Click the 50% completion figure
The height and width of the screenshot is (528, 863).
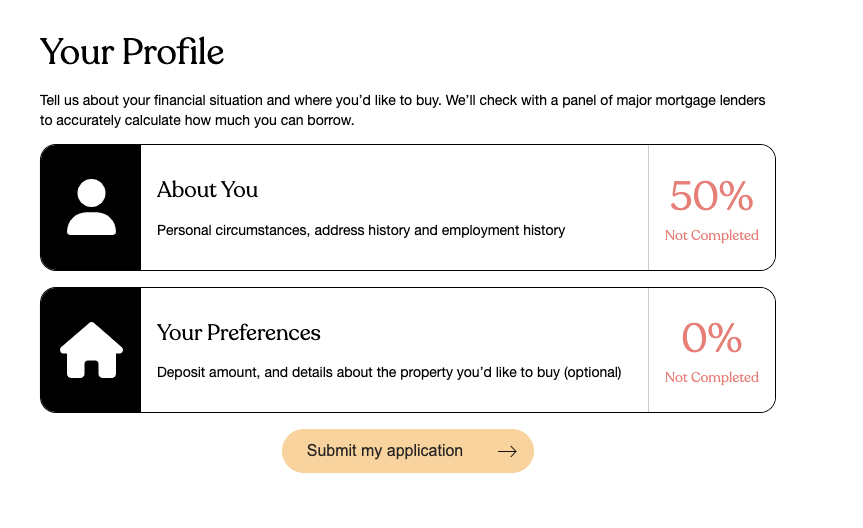click(x=711, y=197)
